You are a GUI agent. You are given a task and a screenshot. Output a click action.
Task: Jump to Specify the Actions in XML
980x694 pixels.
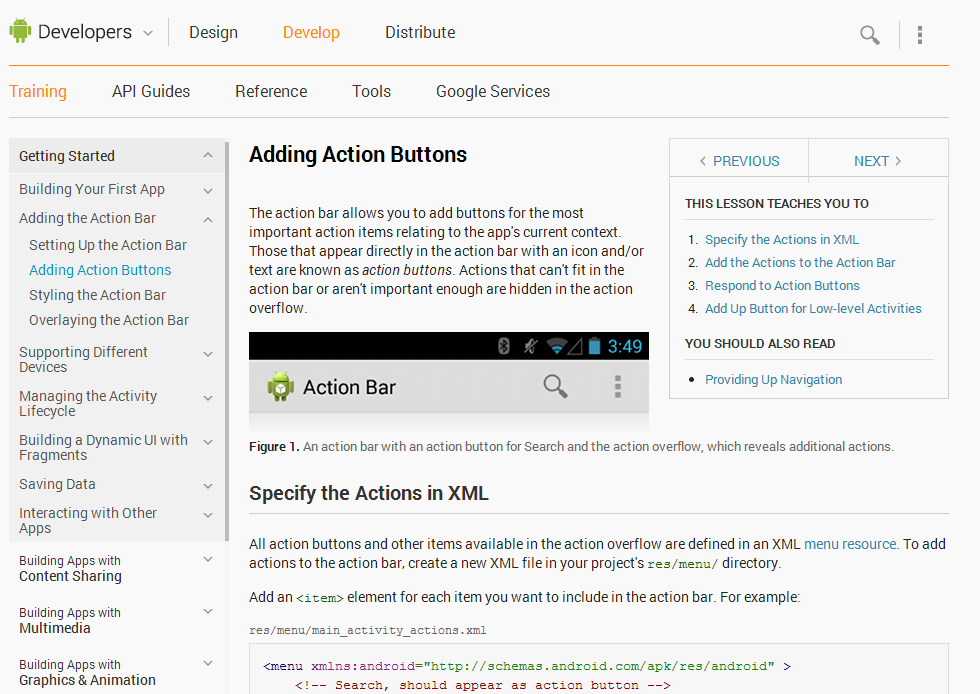782,239
